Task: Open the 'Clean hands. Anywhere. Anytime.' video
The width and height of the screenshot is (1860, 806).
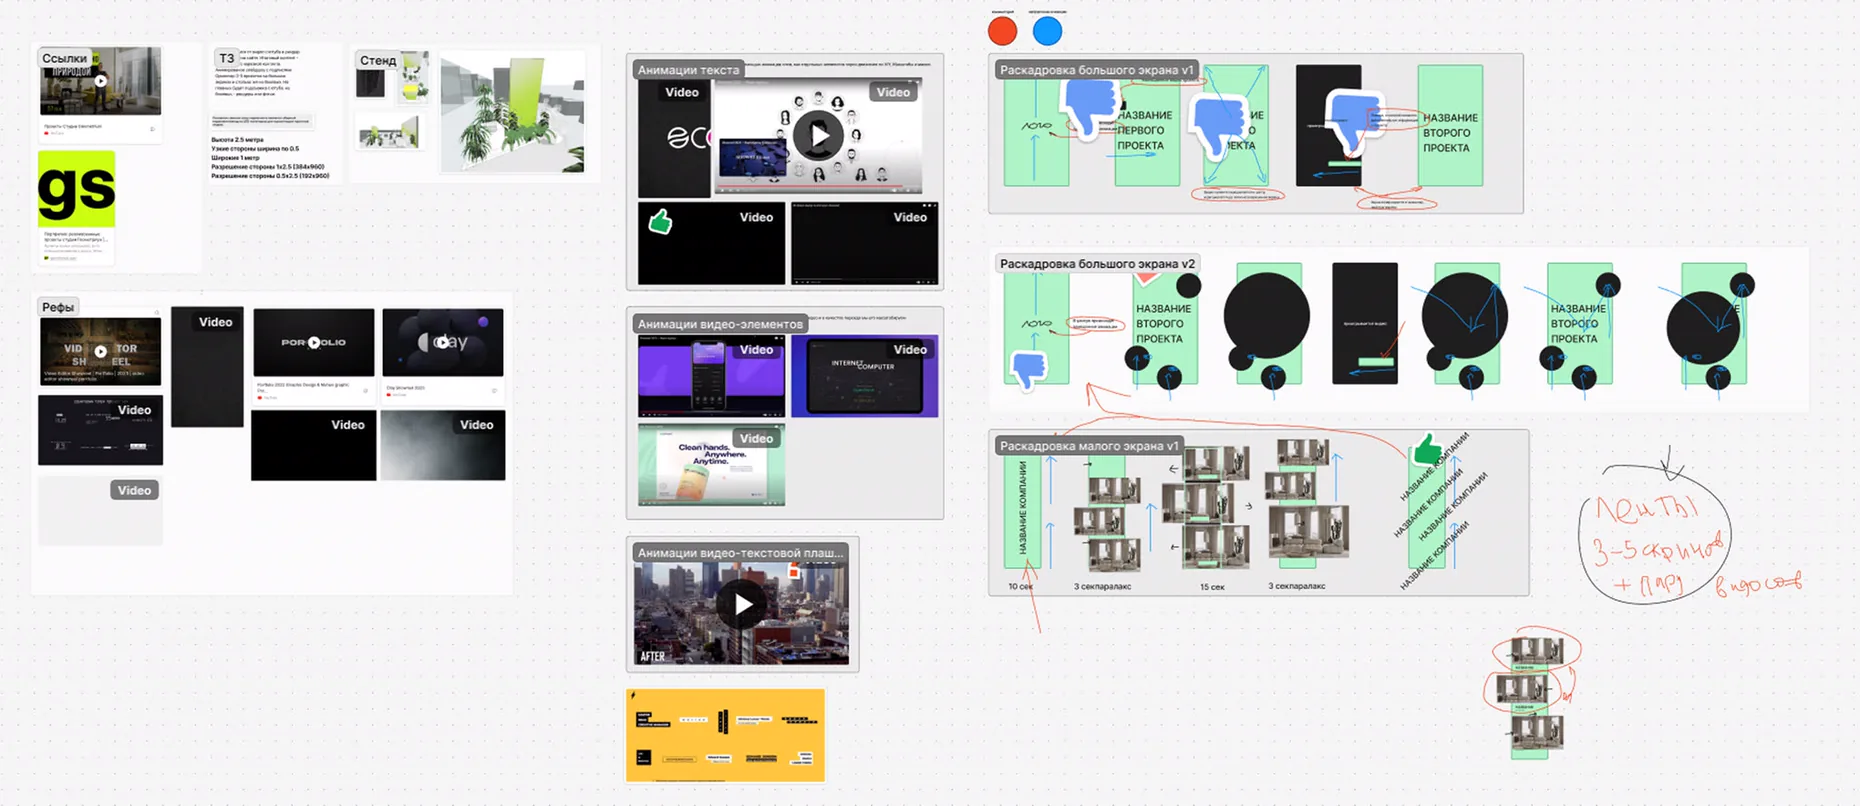Action: [712, 464]
